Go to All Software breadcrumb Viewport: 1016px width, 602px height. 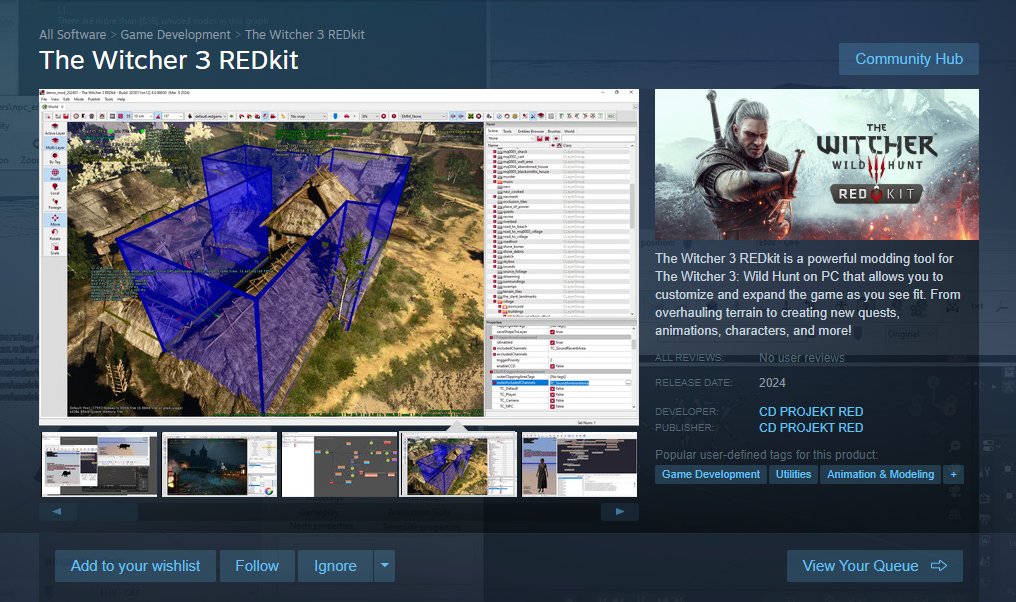[x=73, y=34]
